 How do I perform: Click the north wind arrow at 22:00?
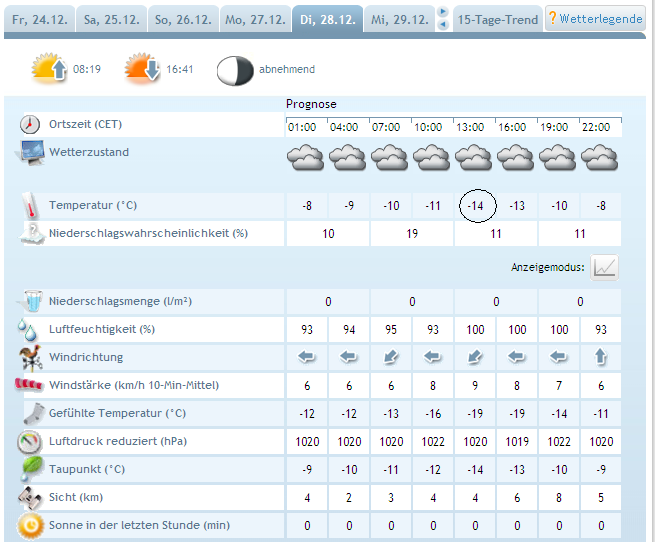(601, 357)
